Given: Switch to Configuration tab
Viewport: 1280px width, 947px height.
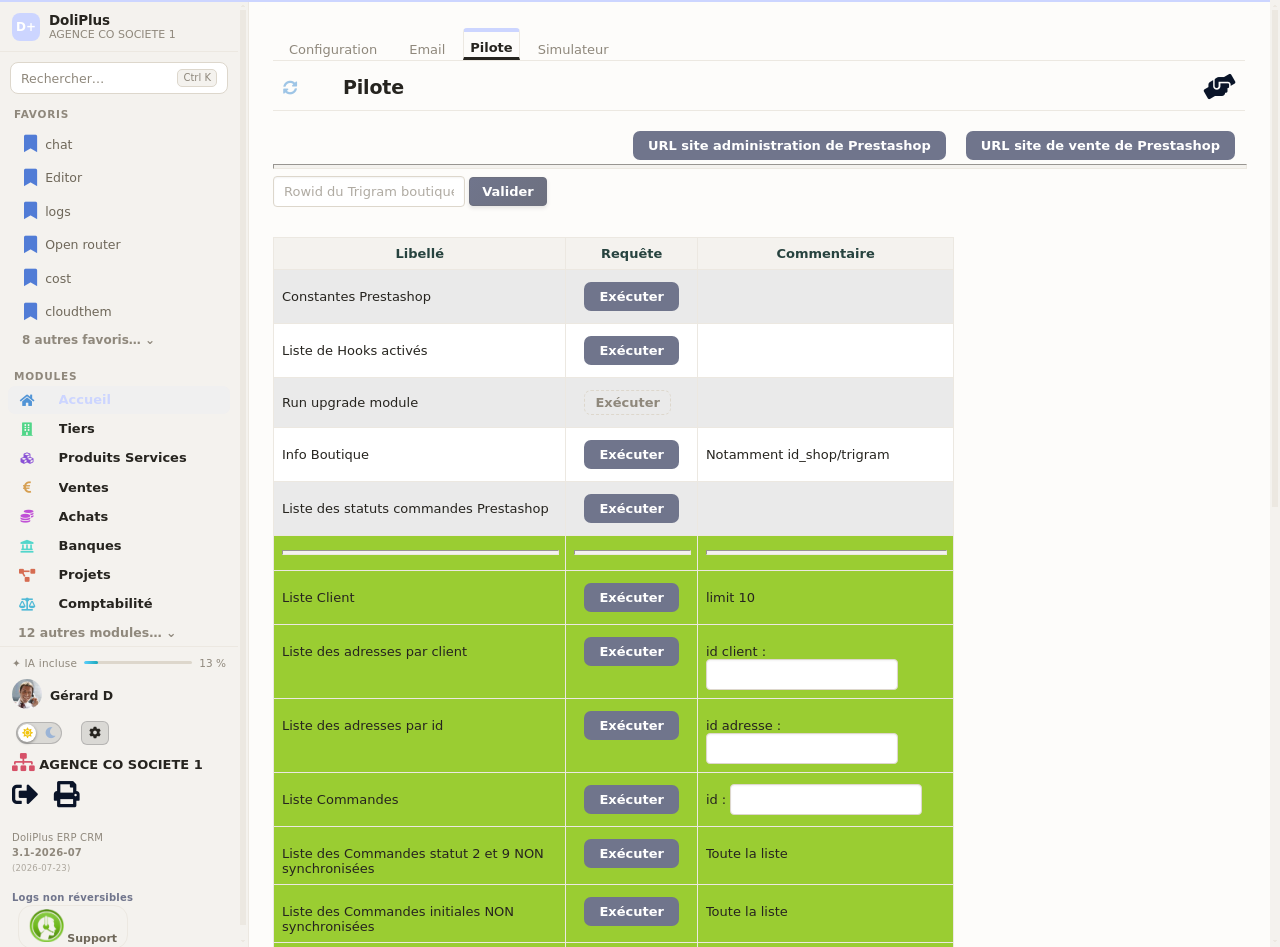Looking at the screenshot, I should pos(333,49).
